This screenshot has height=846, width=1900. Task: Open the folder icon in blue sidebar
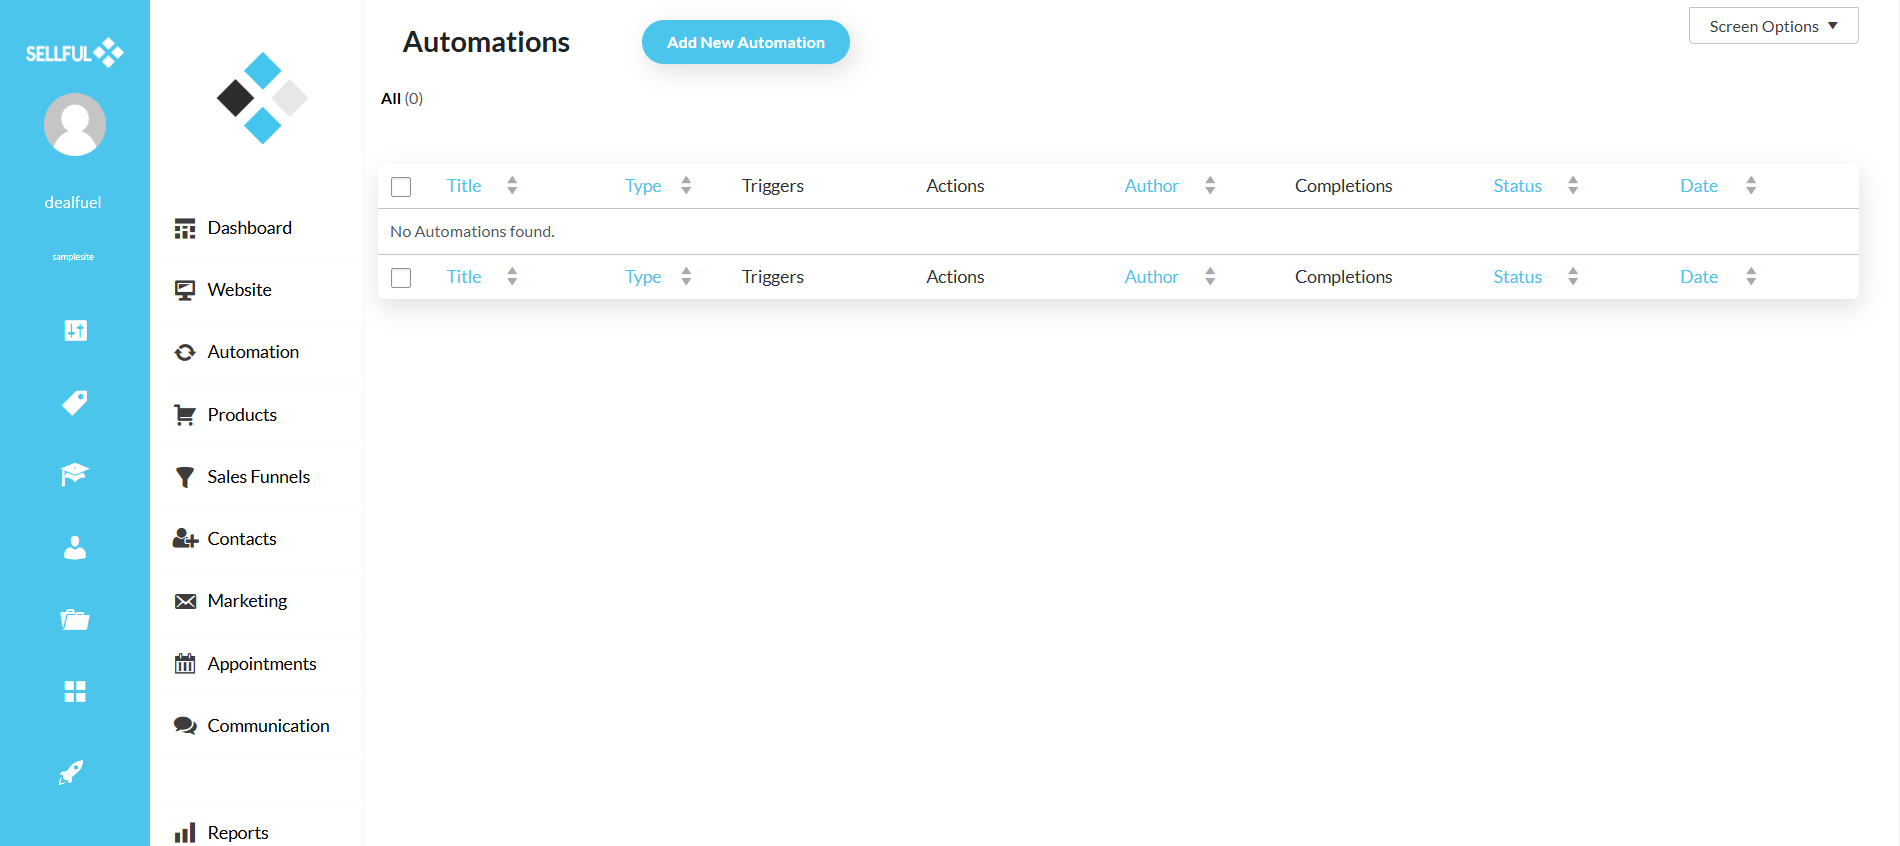tap(74, 620)
